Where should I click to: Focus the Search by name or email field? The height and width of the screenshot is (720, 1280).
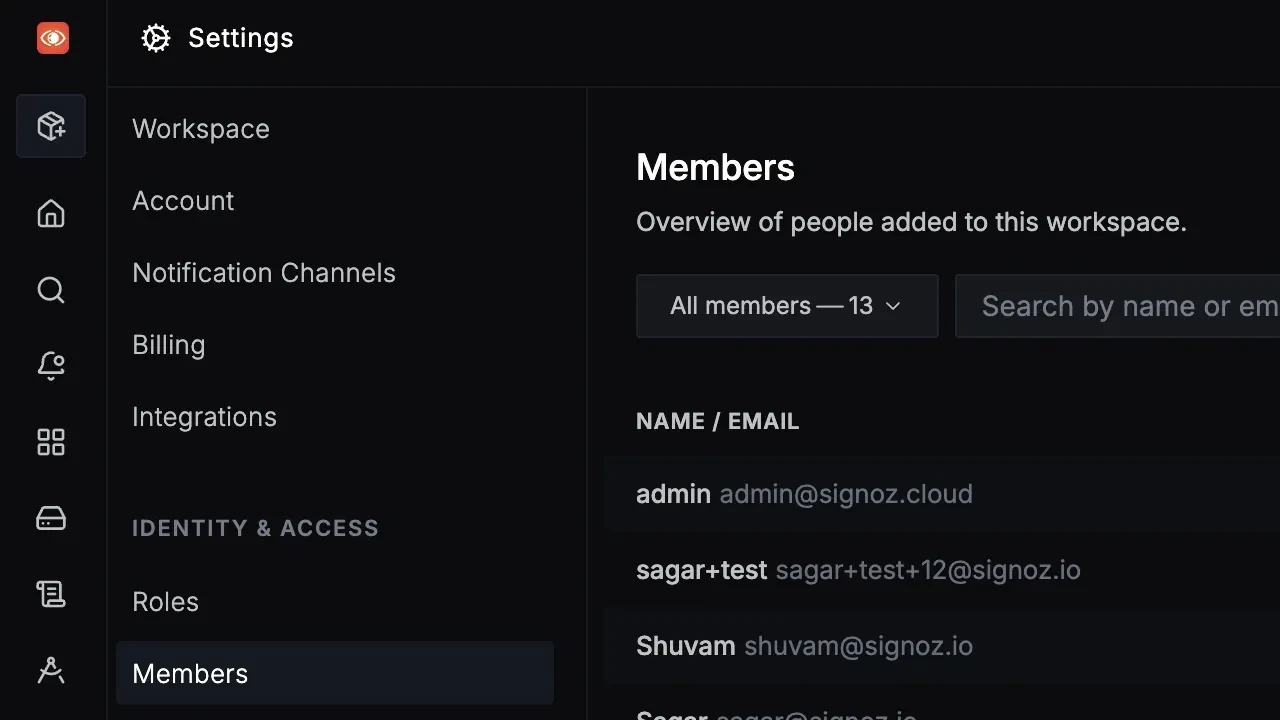click(x=1117, y=306)
